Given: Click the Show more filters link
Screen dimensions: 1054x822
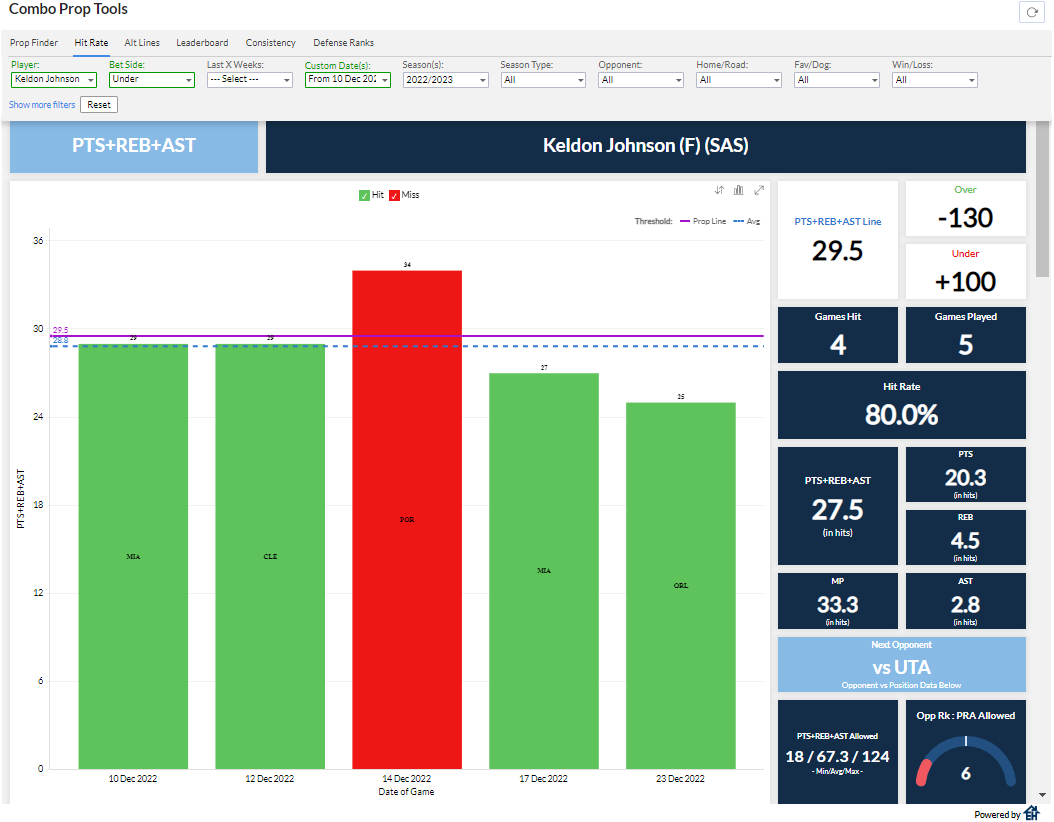Looking at the screenshot, I should click(x=42, y=104).
